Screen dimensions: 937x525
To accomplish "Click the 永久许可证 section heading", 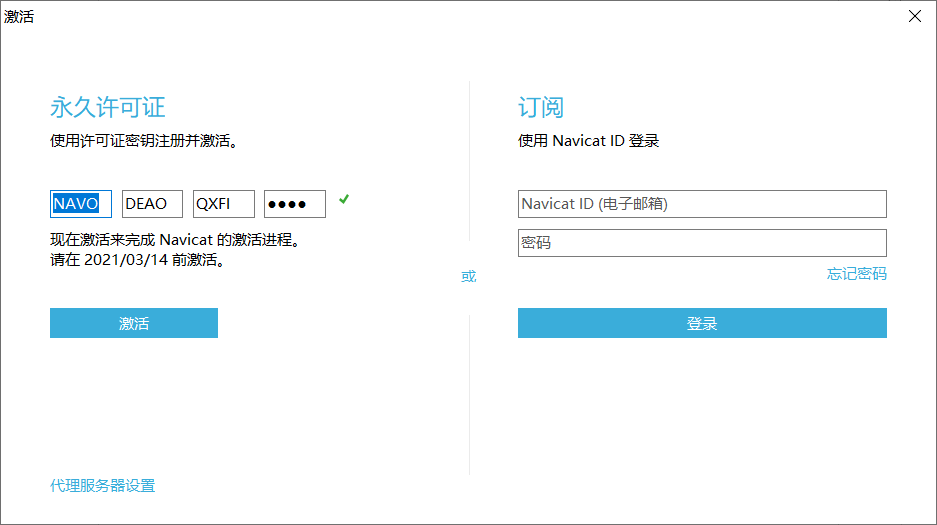I will [107, 108].
